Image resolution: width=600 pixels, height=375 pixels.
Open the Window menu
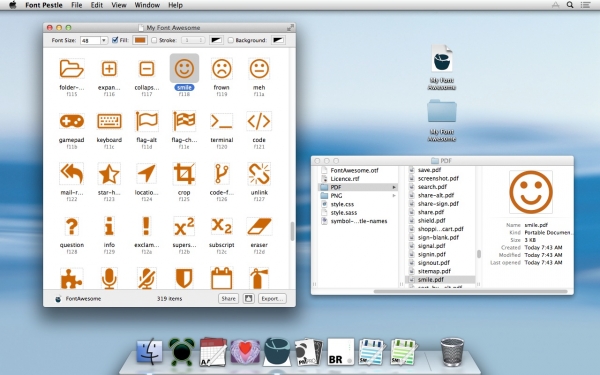147,5
